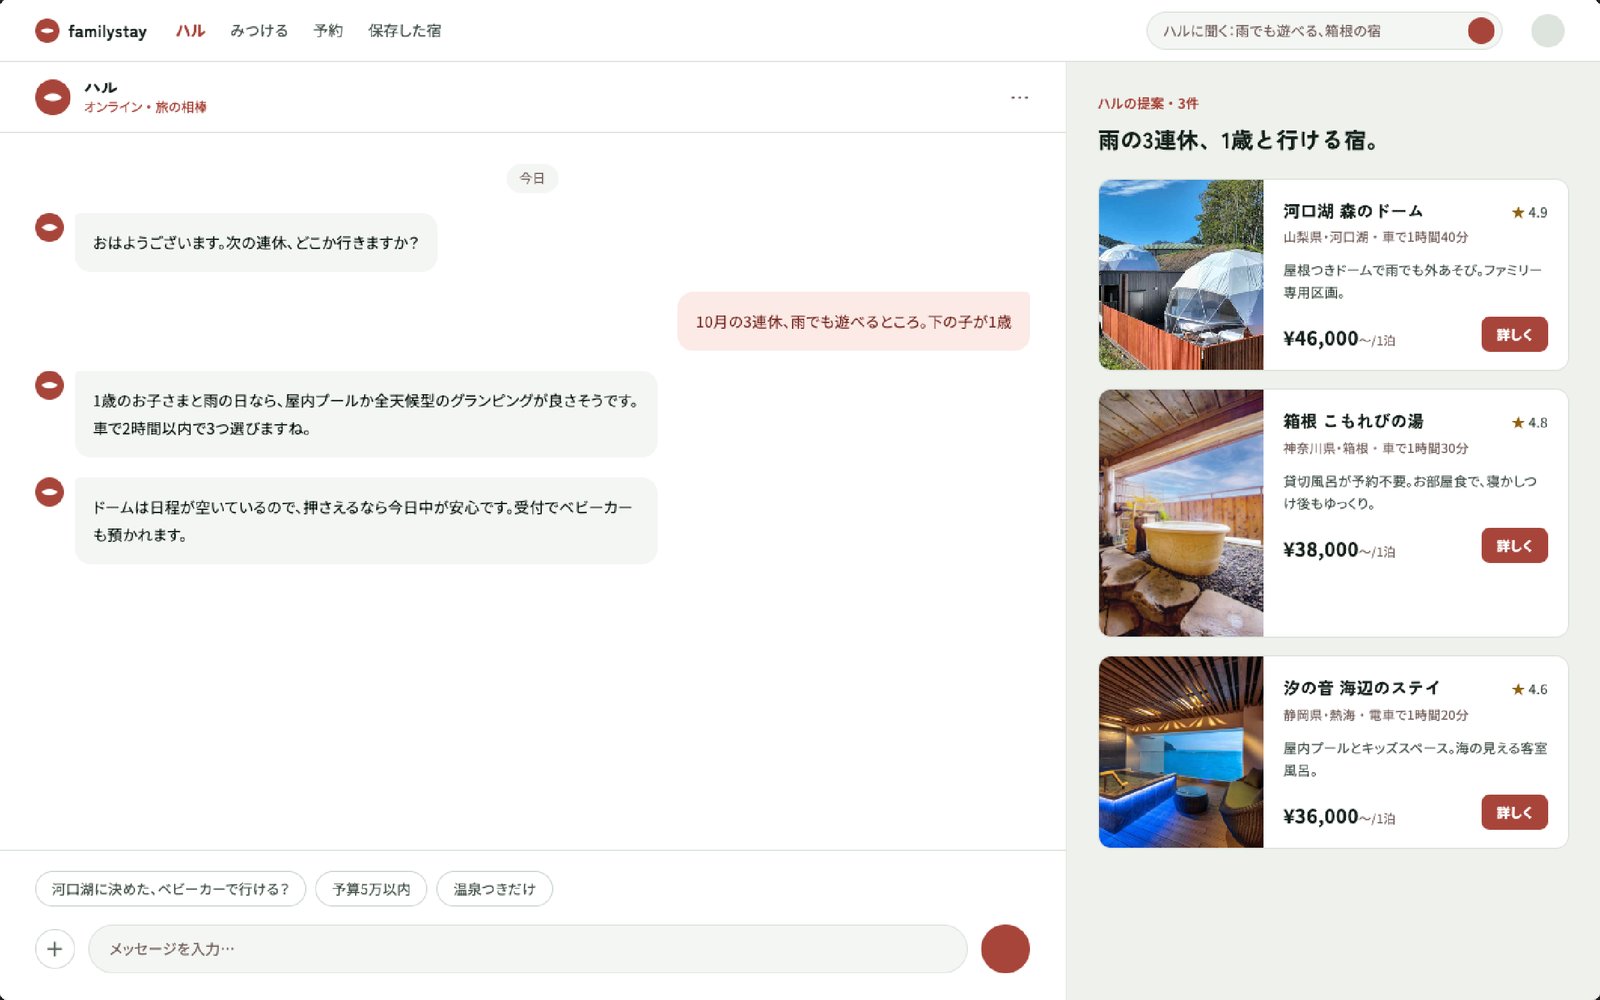Choose the 河口湖に決めた、ベビーカーで行ける？ suggestion
The width and height of the screenshot is (1600, 1000).
click(170, 889)
